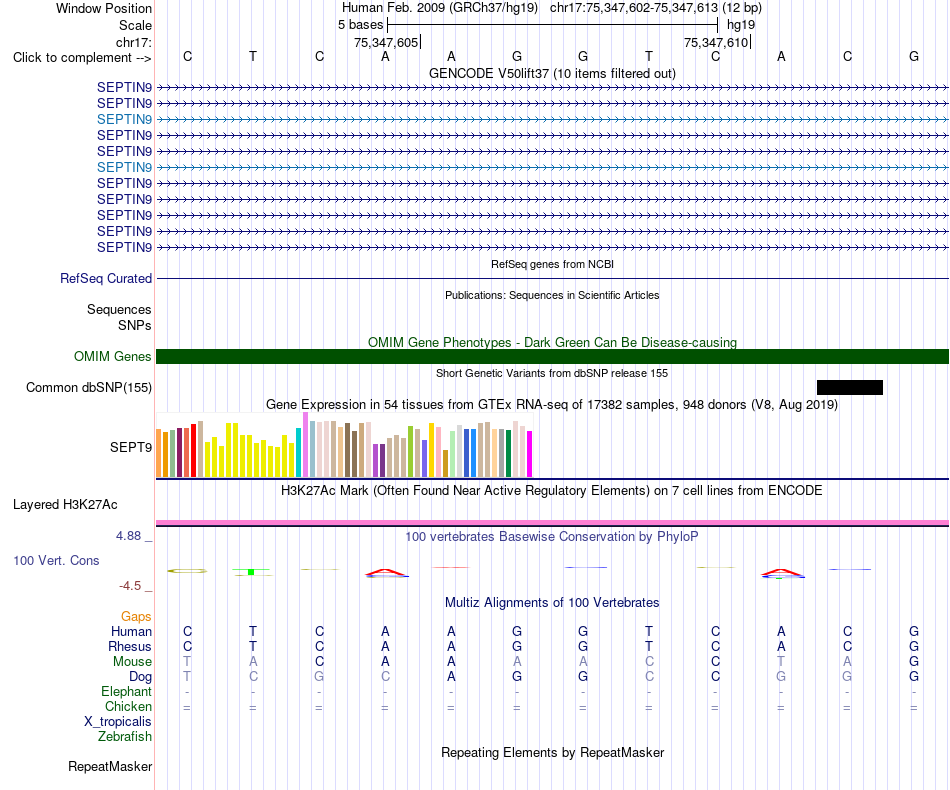The image size is (950, 790).
Task: Click the '100 Vert. Cons' label
Action: (x=56, y=560)
